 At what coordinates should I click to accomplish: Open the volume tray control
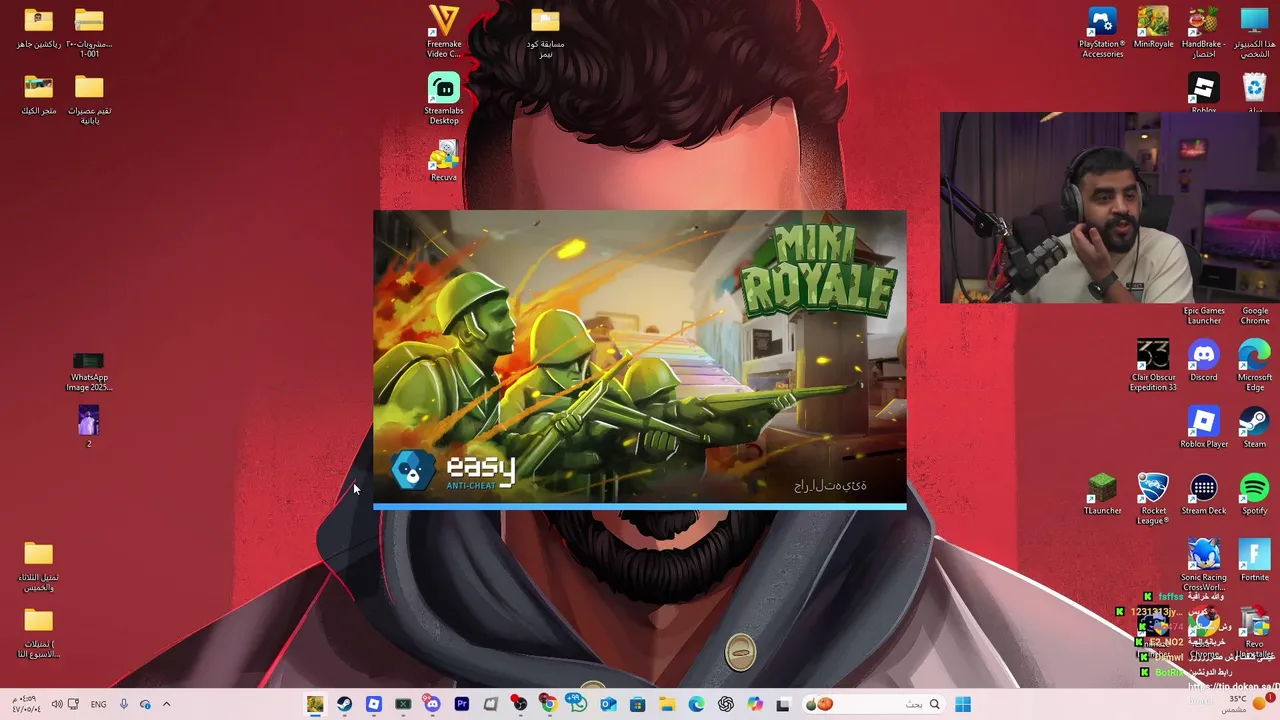click(x=57, y=704)
